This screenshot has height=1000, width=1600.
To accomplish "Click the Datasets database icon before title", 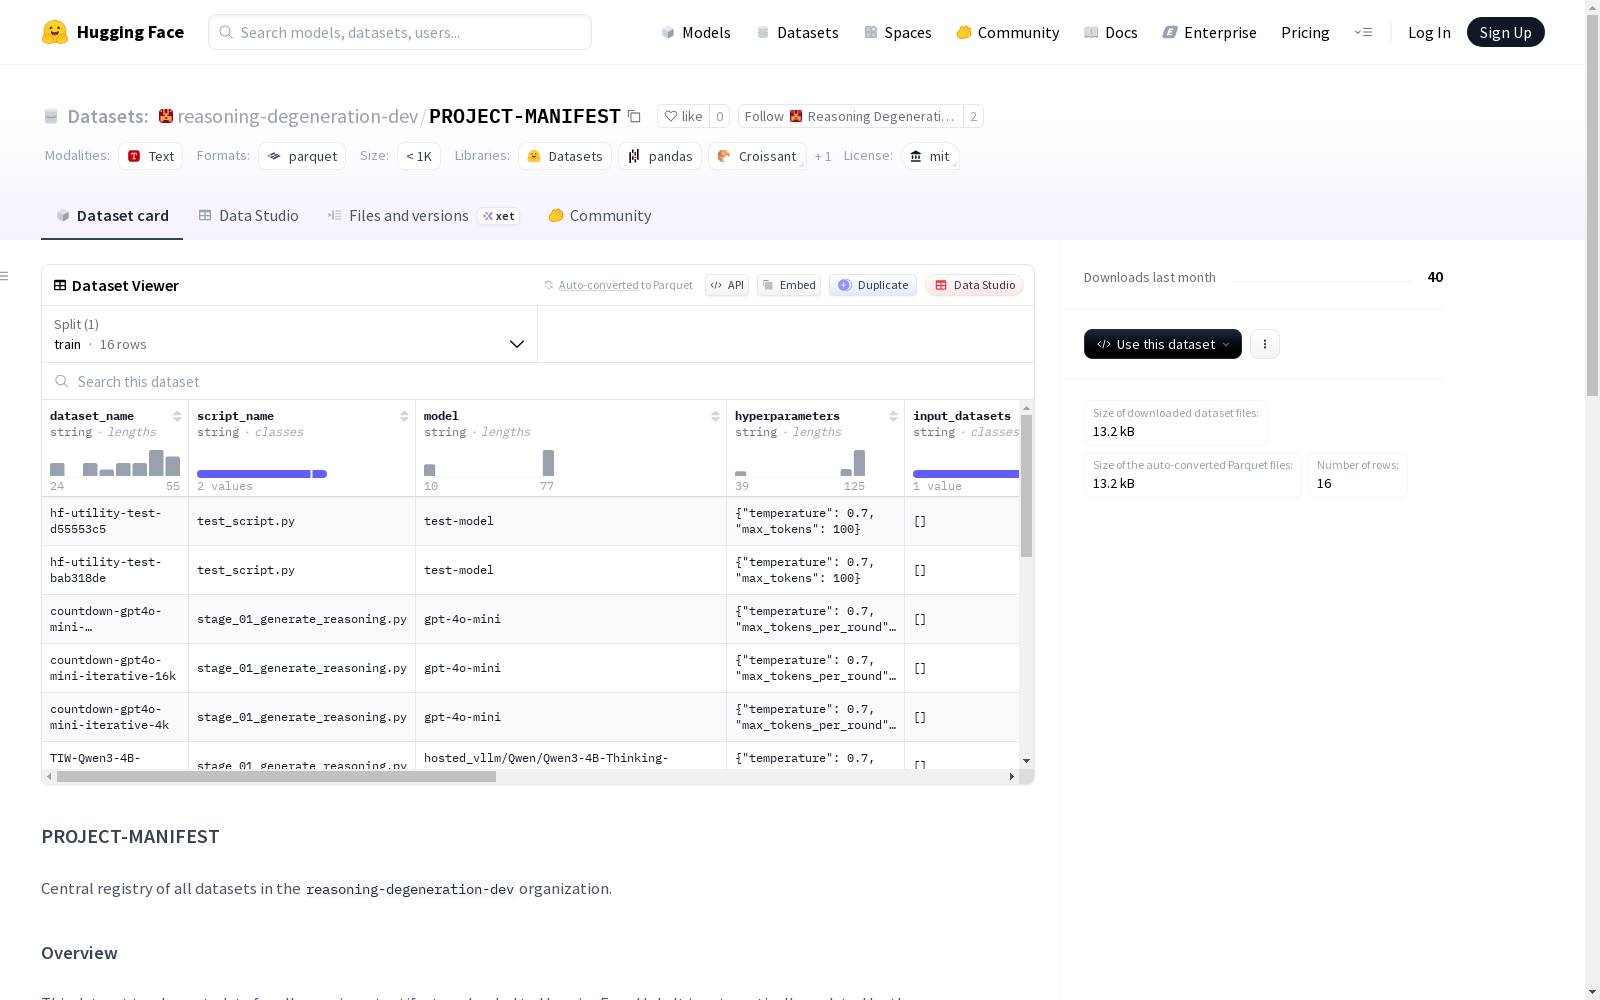I will [51, 117].
